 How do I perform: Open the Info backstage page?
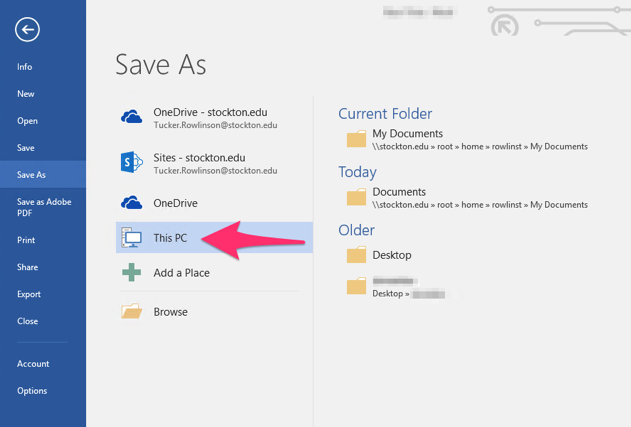[x=25, y=67]
